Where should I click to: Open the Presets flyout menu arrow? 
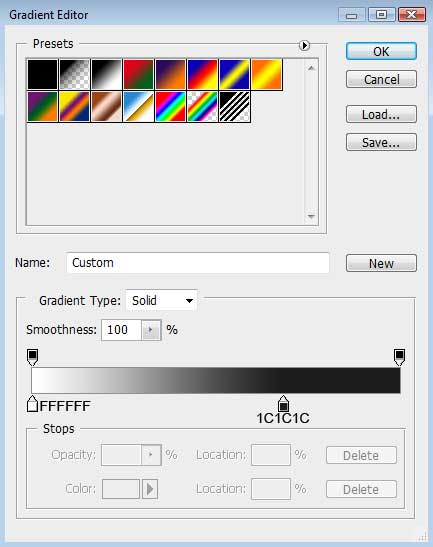[x=304, y=45]
